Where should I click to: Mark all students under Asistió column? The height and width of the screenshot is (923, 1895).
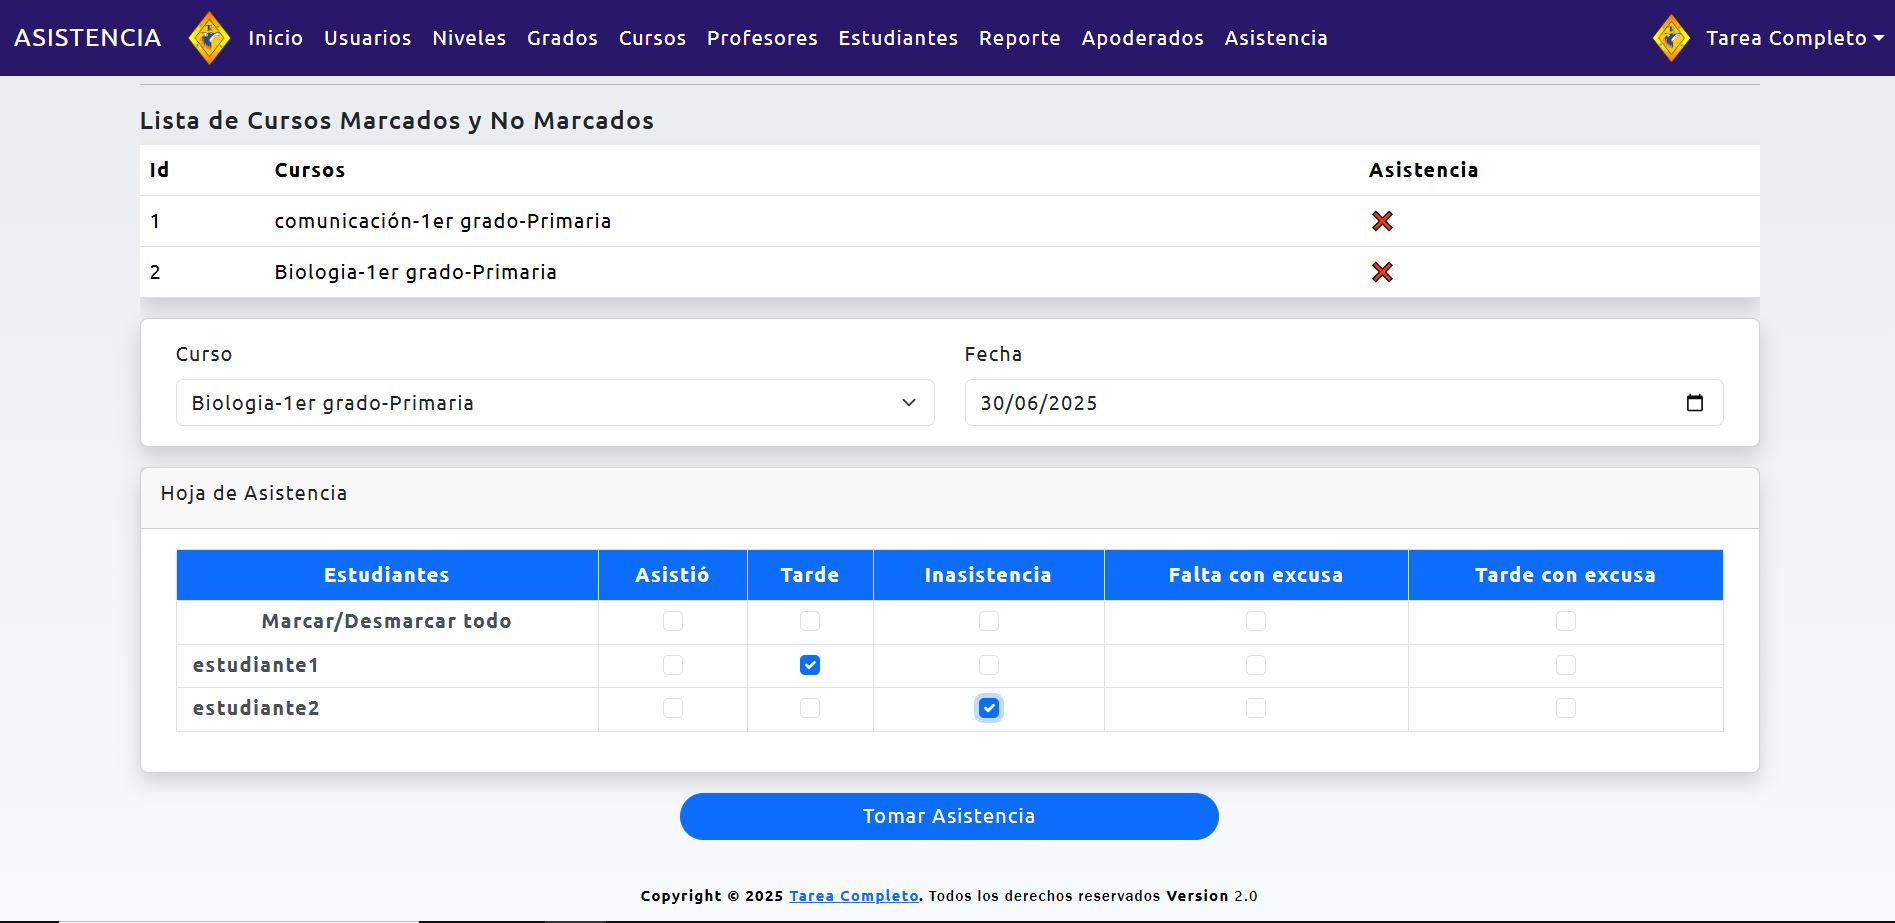673,621
